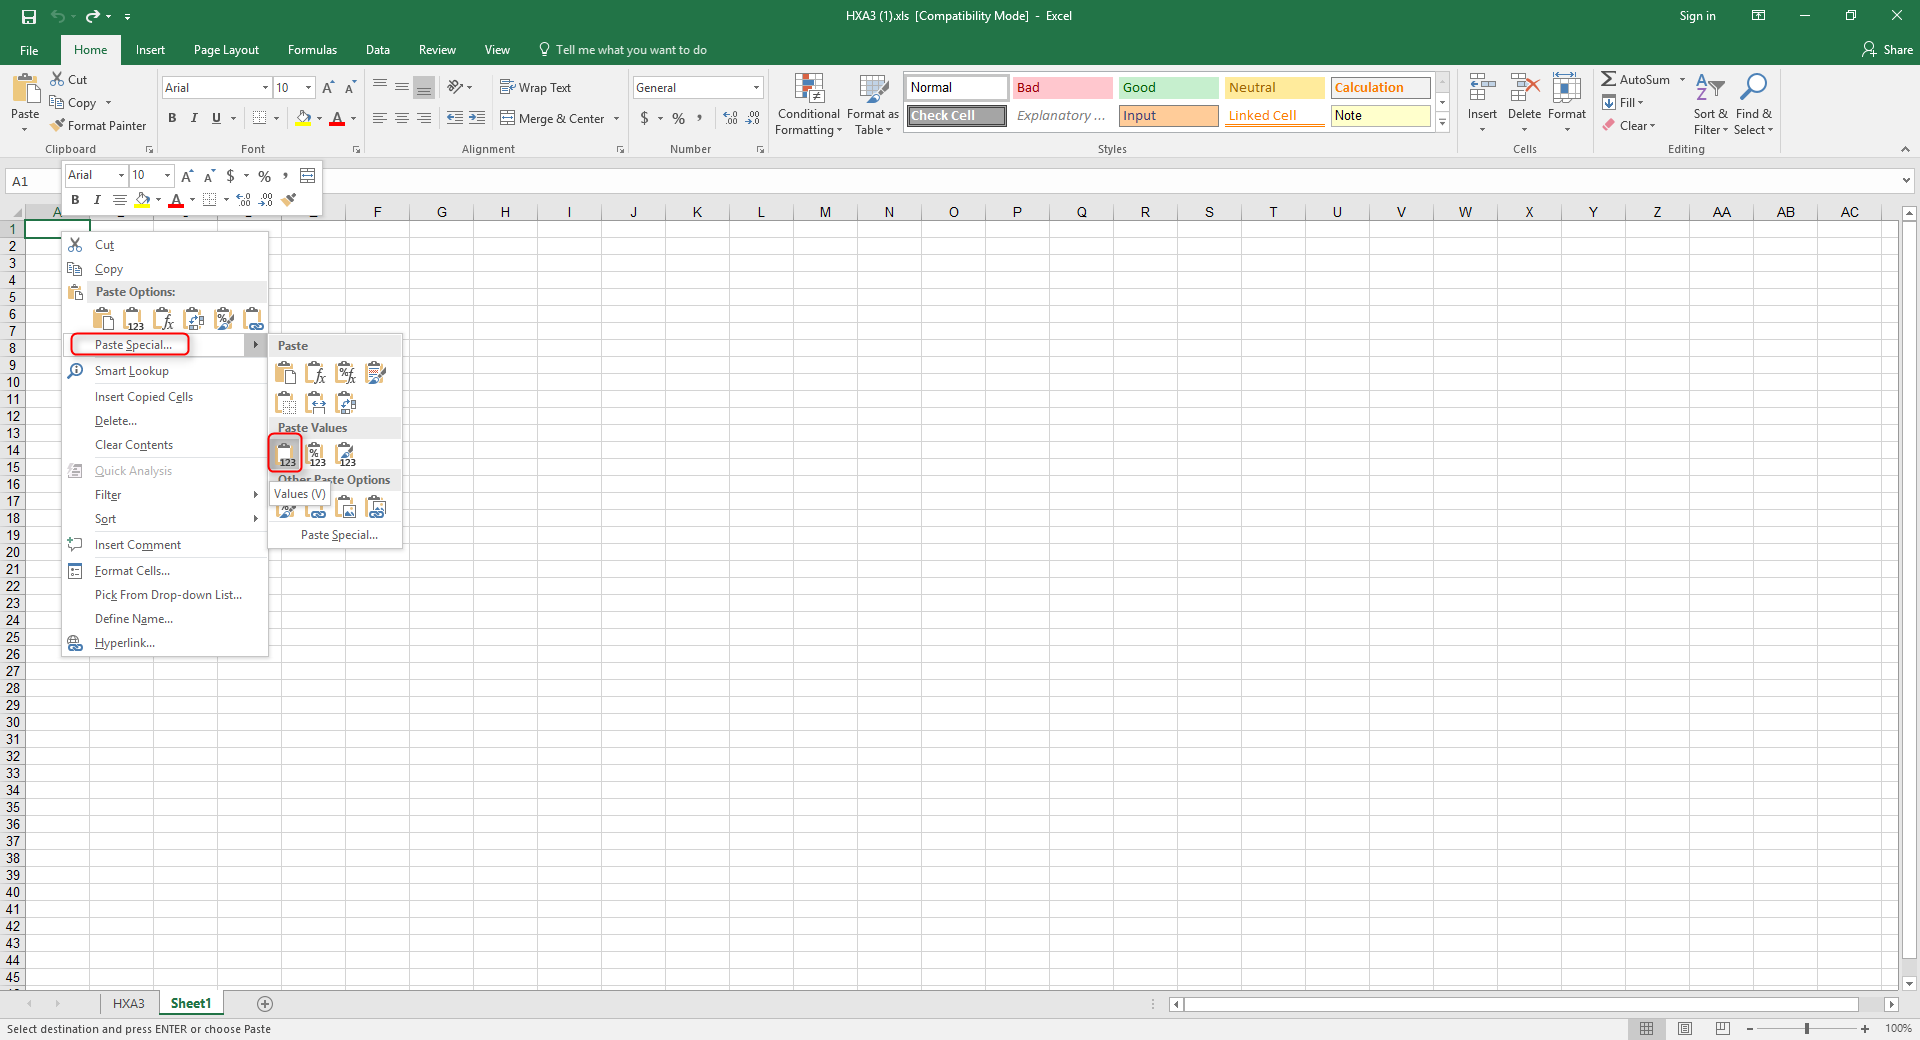Screen dimensions: 1920x1040
Task: Switch to Page Break Preview in status bar
Action: 1722,1028
